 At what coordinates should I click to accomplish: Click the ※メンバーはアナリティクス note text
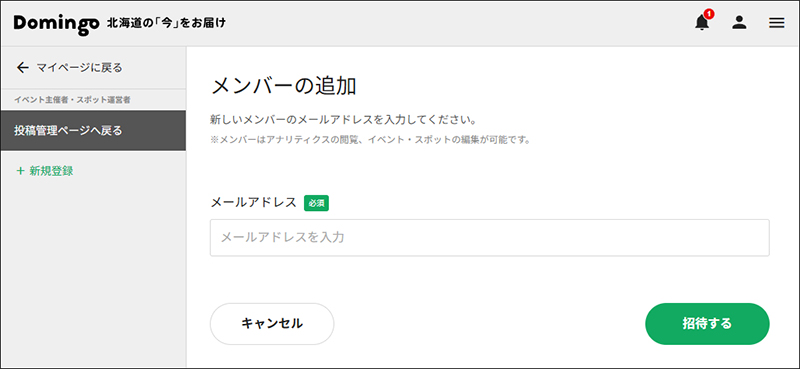click(370, 140)
